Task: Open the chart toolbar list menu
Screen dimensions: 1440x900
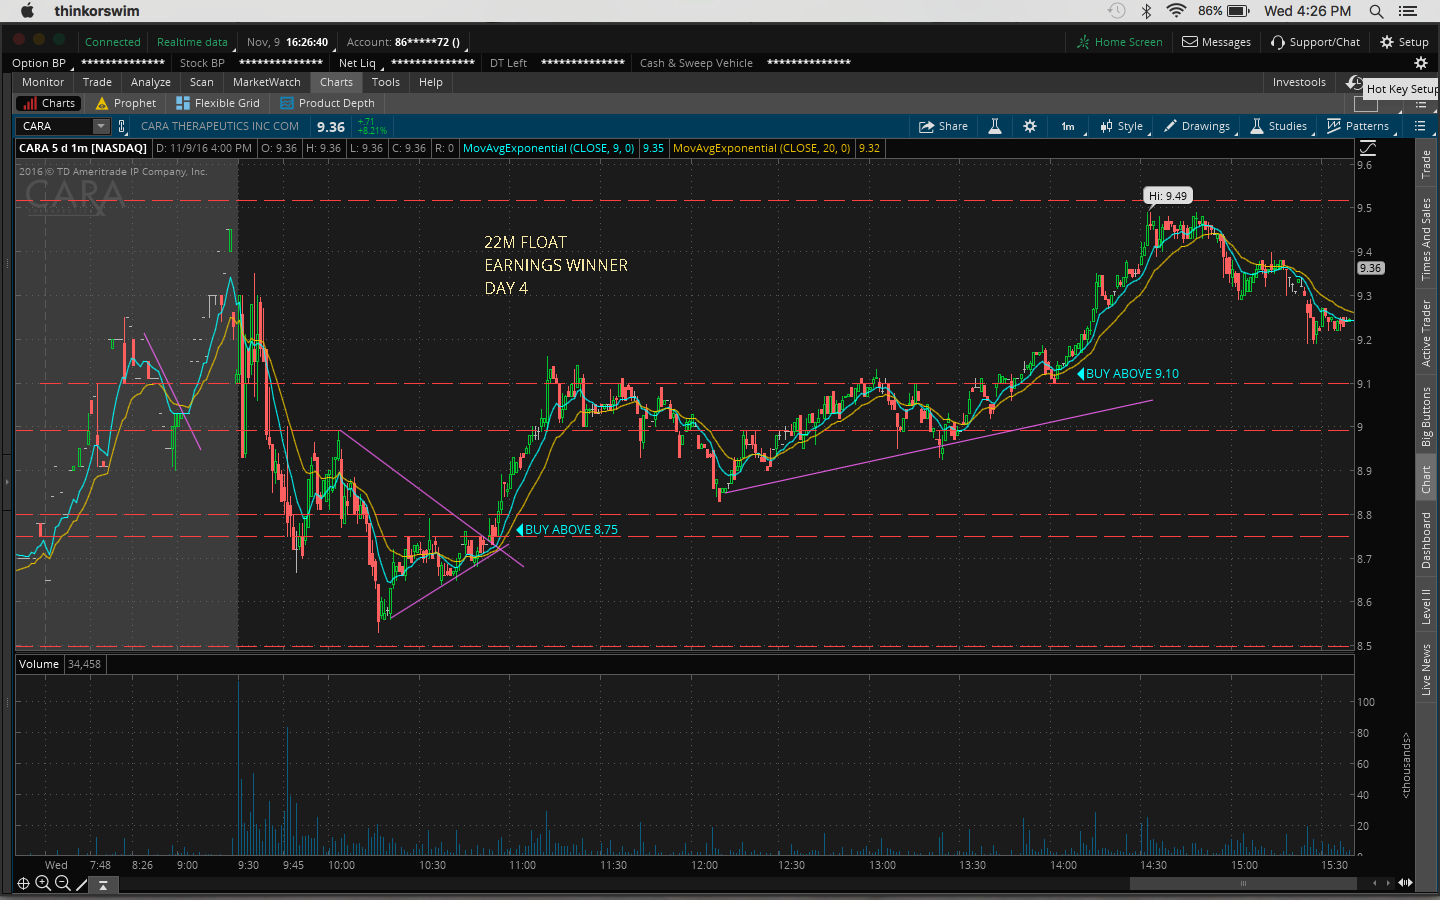Action: coord(1420,126)
